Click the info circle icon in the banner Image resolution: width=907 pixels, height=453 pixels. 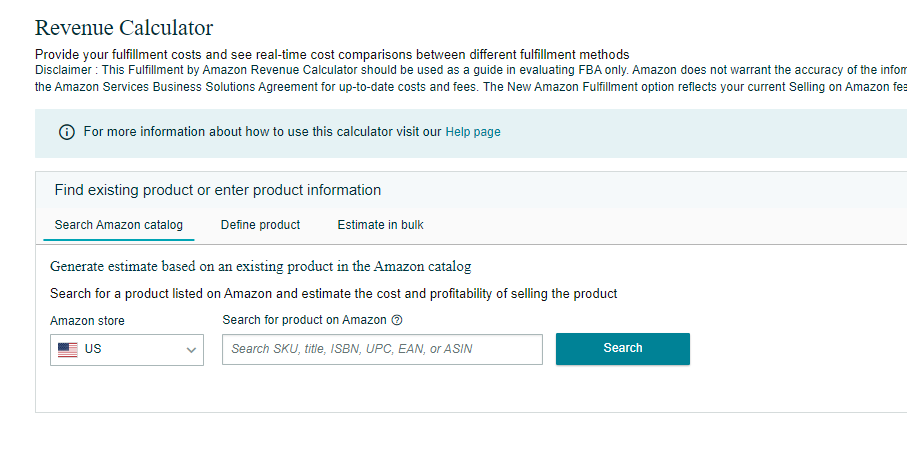click(x=67, y=132)
